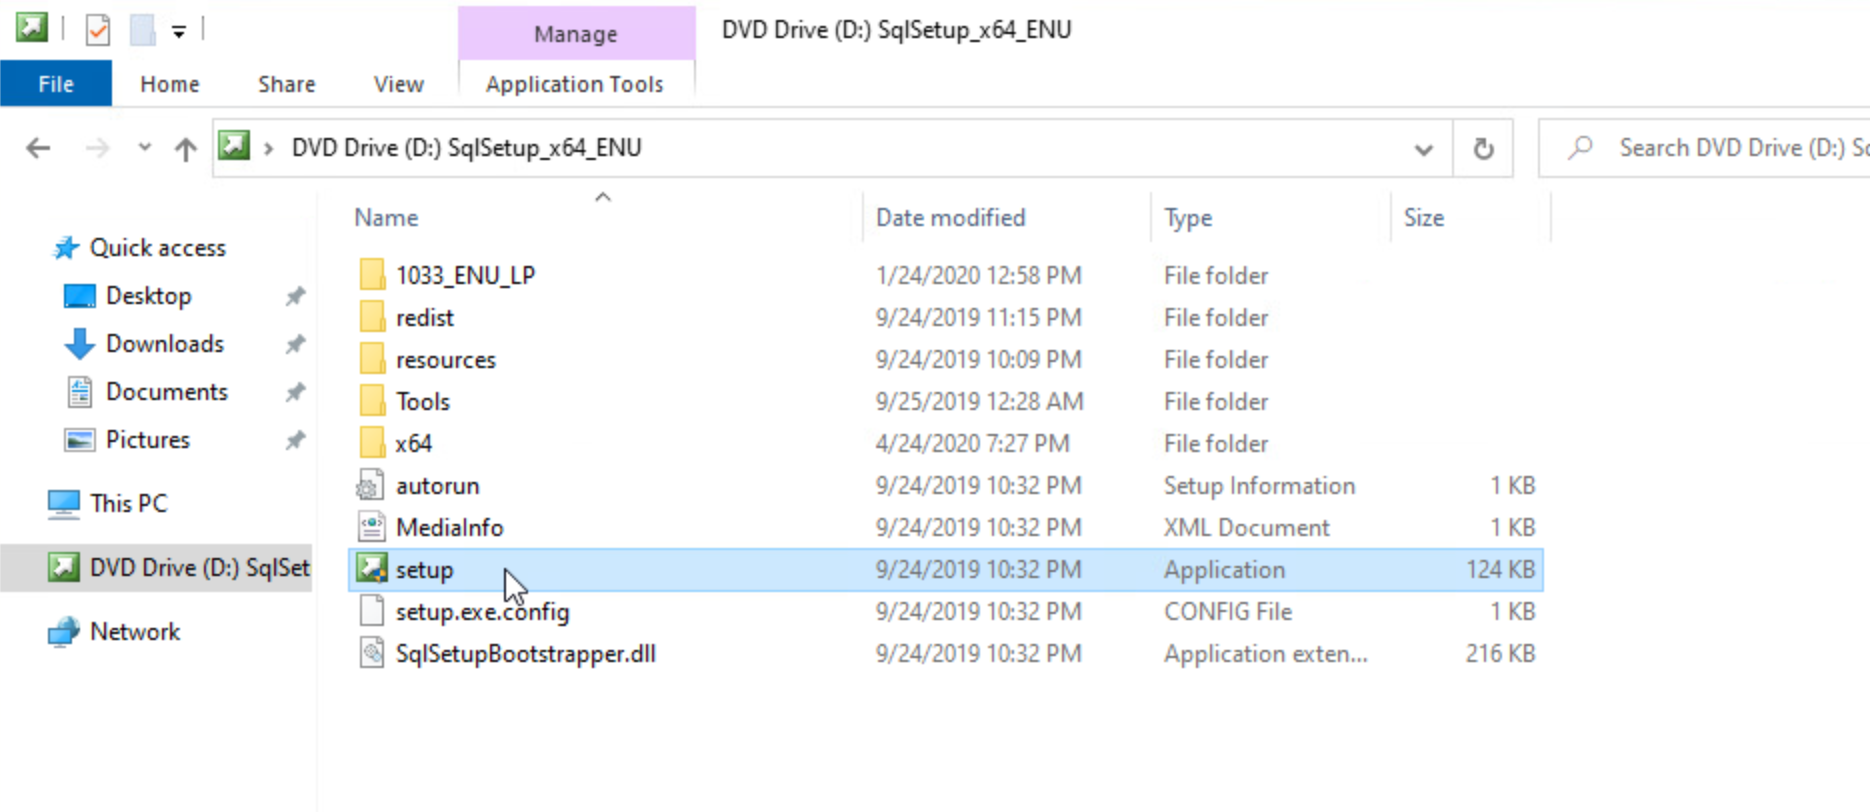The width and height of the screenshot is (1870, 812).
Task: Go up one folder level
Action: (185, 149)
